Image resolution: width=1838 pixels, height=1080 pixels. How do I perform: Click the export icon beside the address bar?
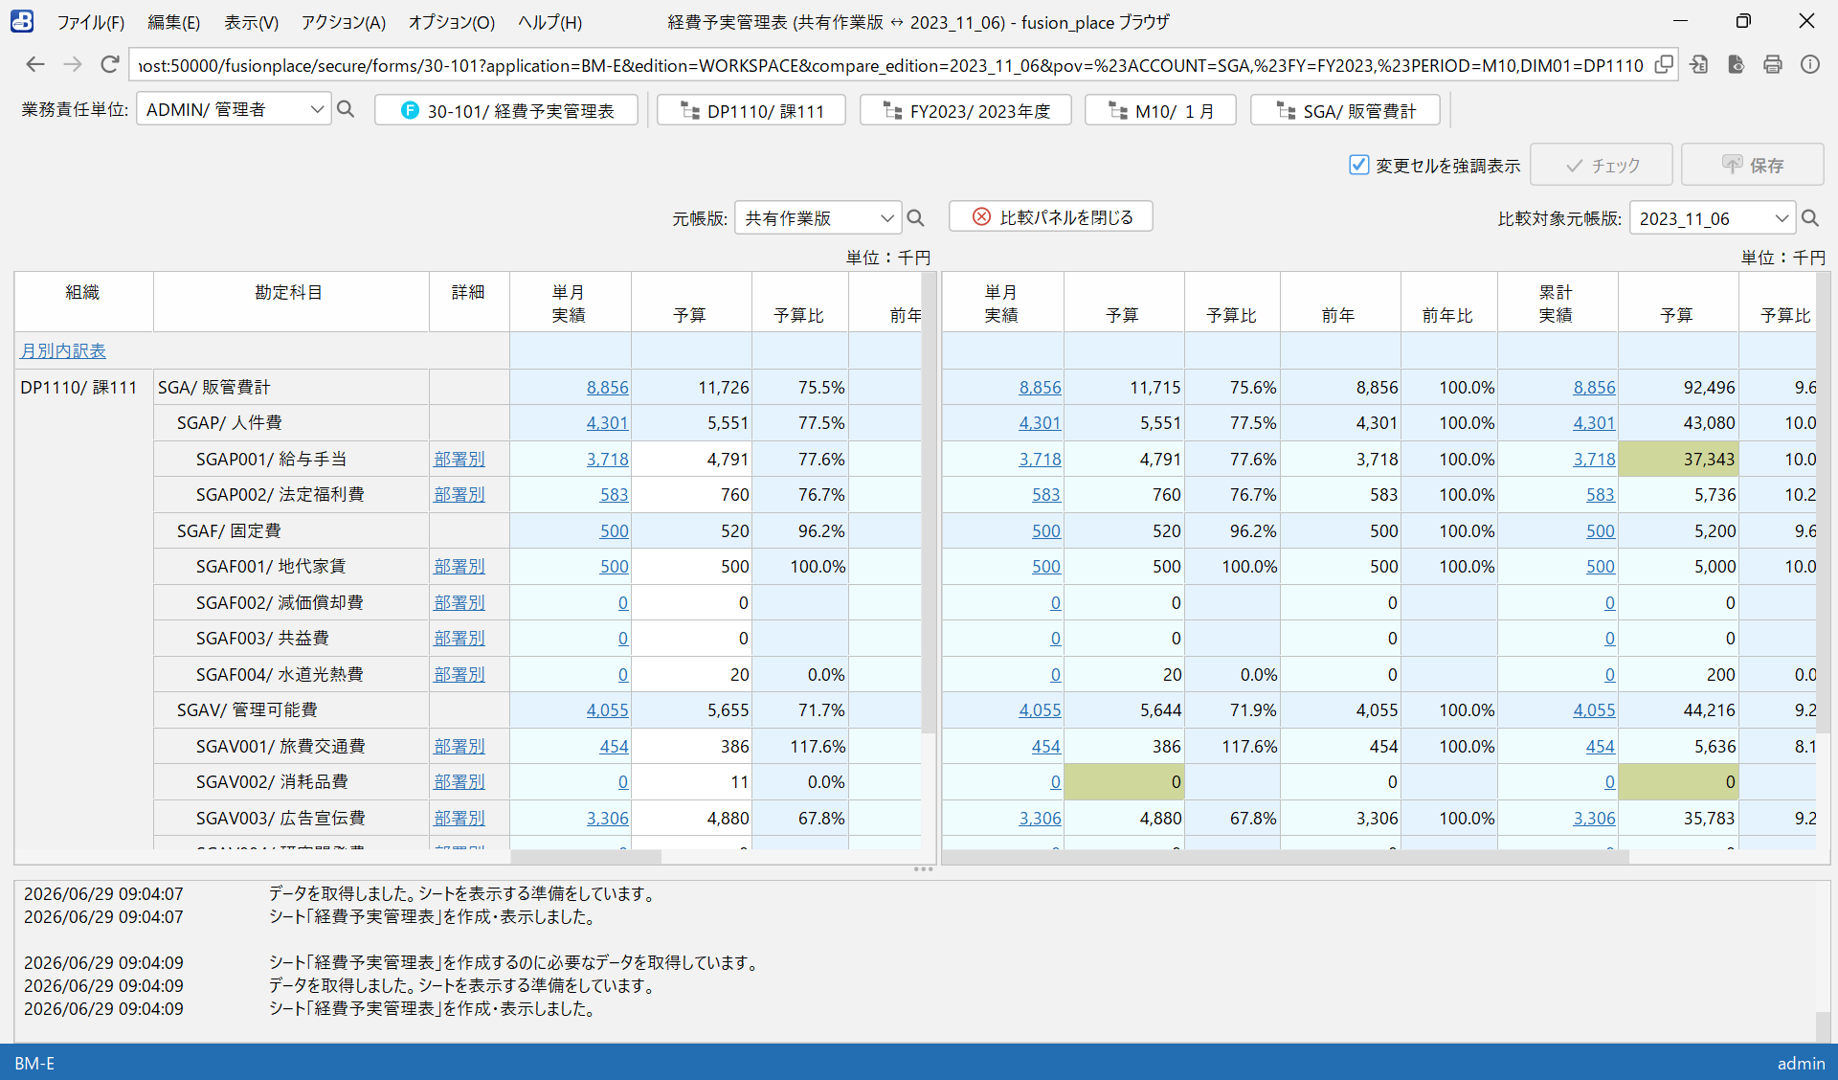tap(1699, 65)
